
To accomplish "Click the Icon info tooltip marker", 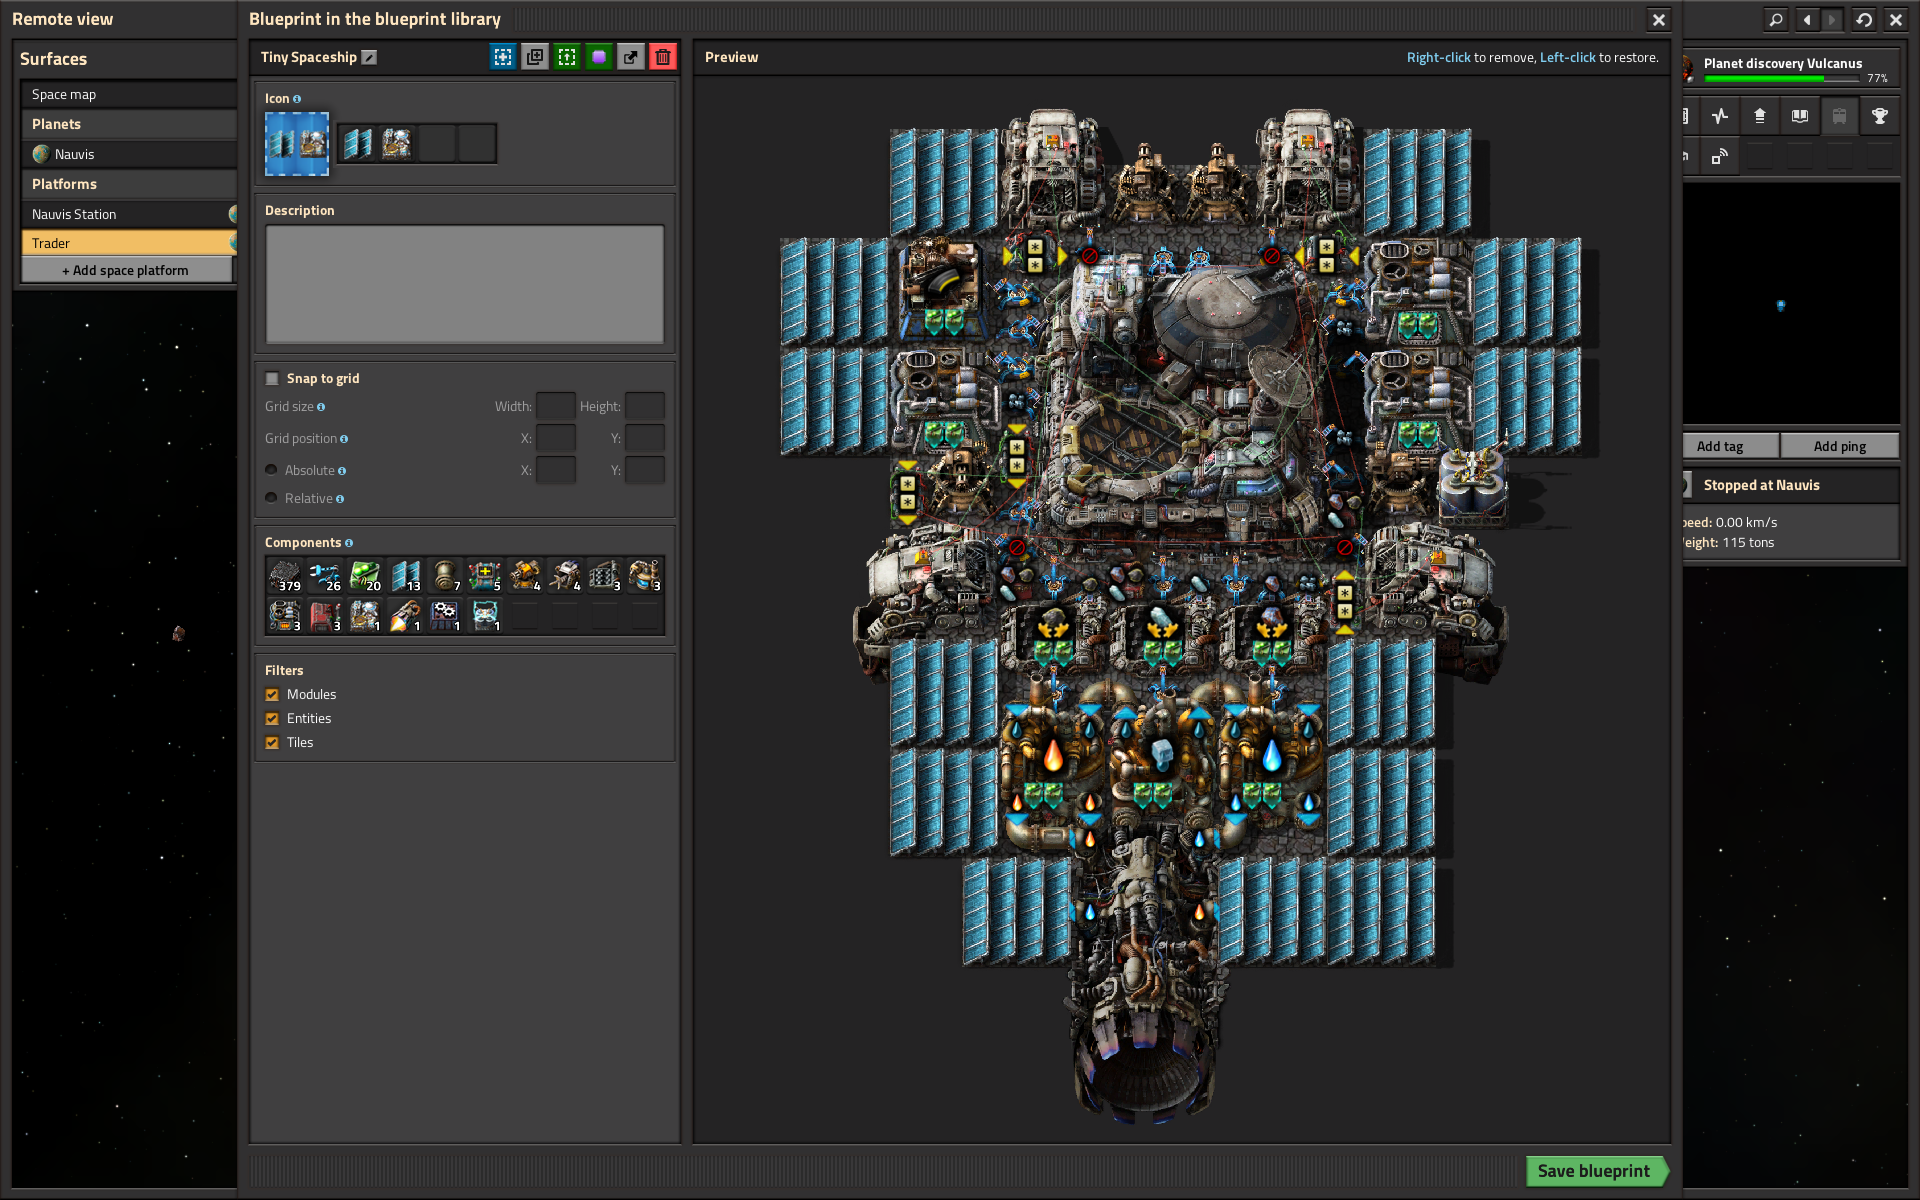I will tap(297, 99).
